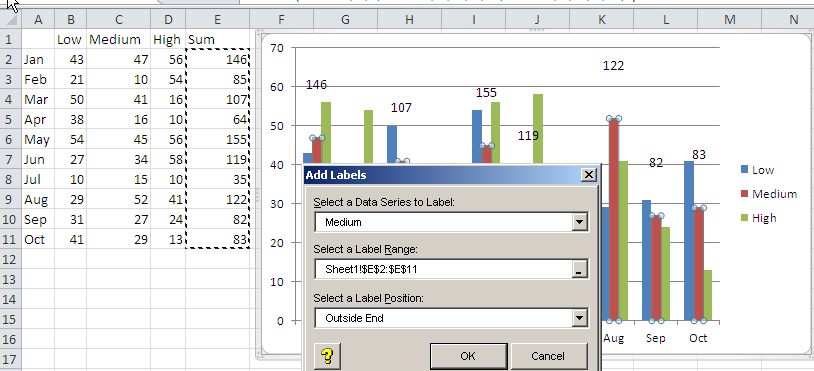Viewport: 814px width, 371px height.
Task: Click the yellow question mark help icon
Action: click(327, 356)
